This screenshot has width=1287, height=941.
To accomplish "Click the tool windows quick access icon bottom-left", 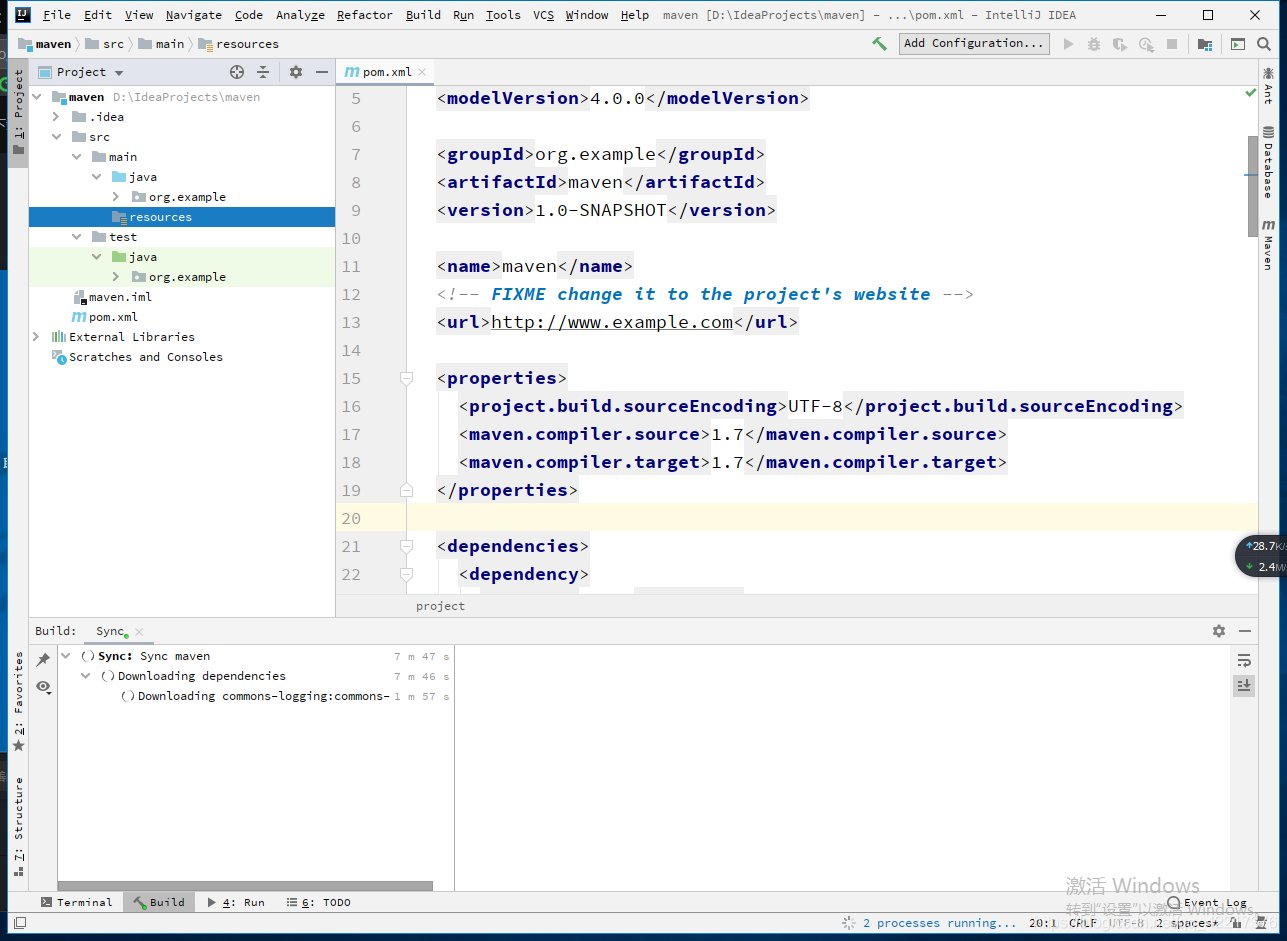I will (19, 922).
